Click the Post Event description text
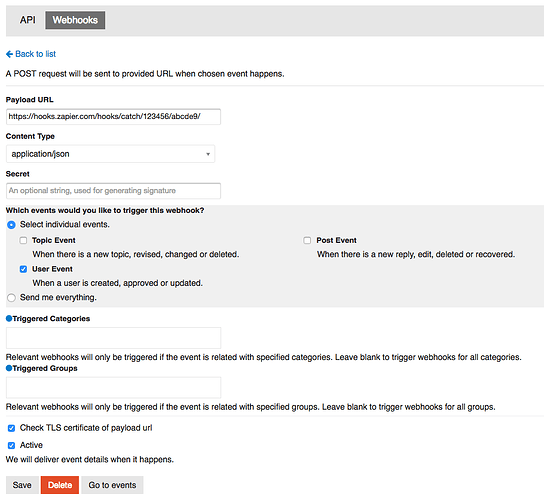The image size is (544, 500). click(416, 254)
